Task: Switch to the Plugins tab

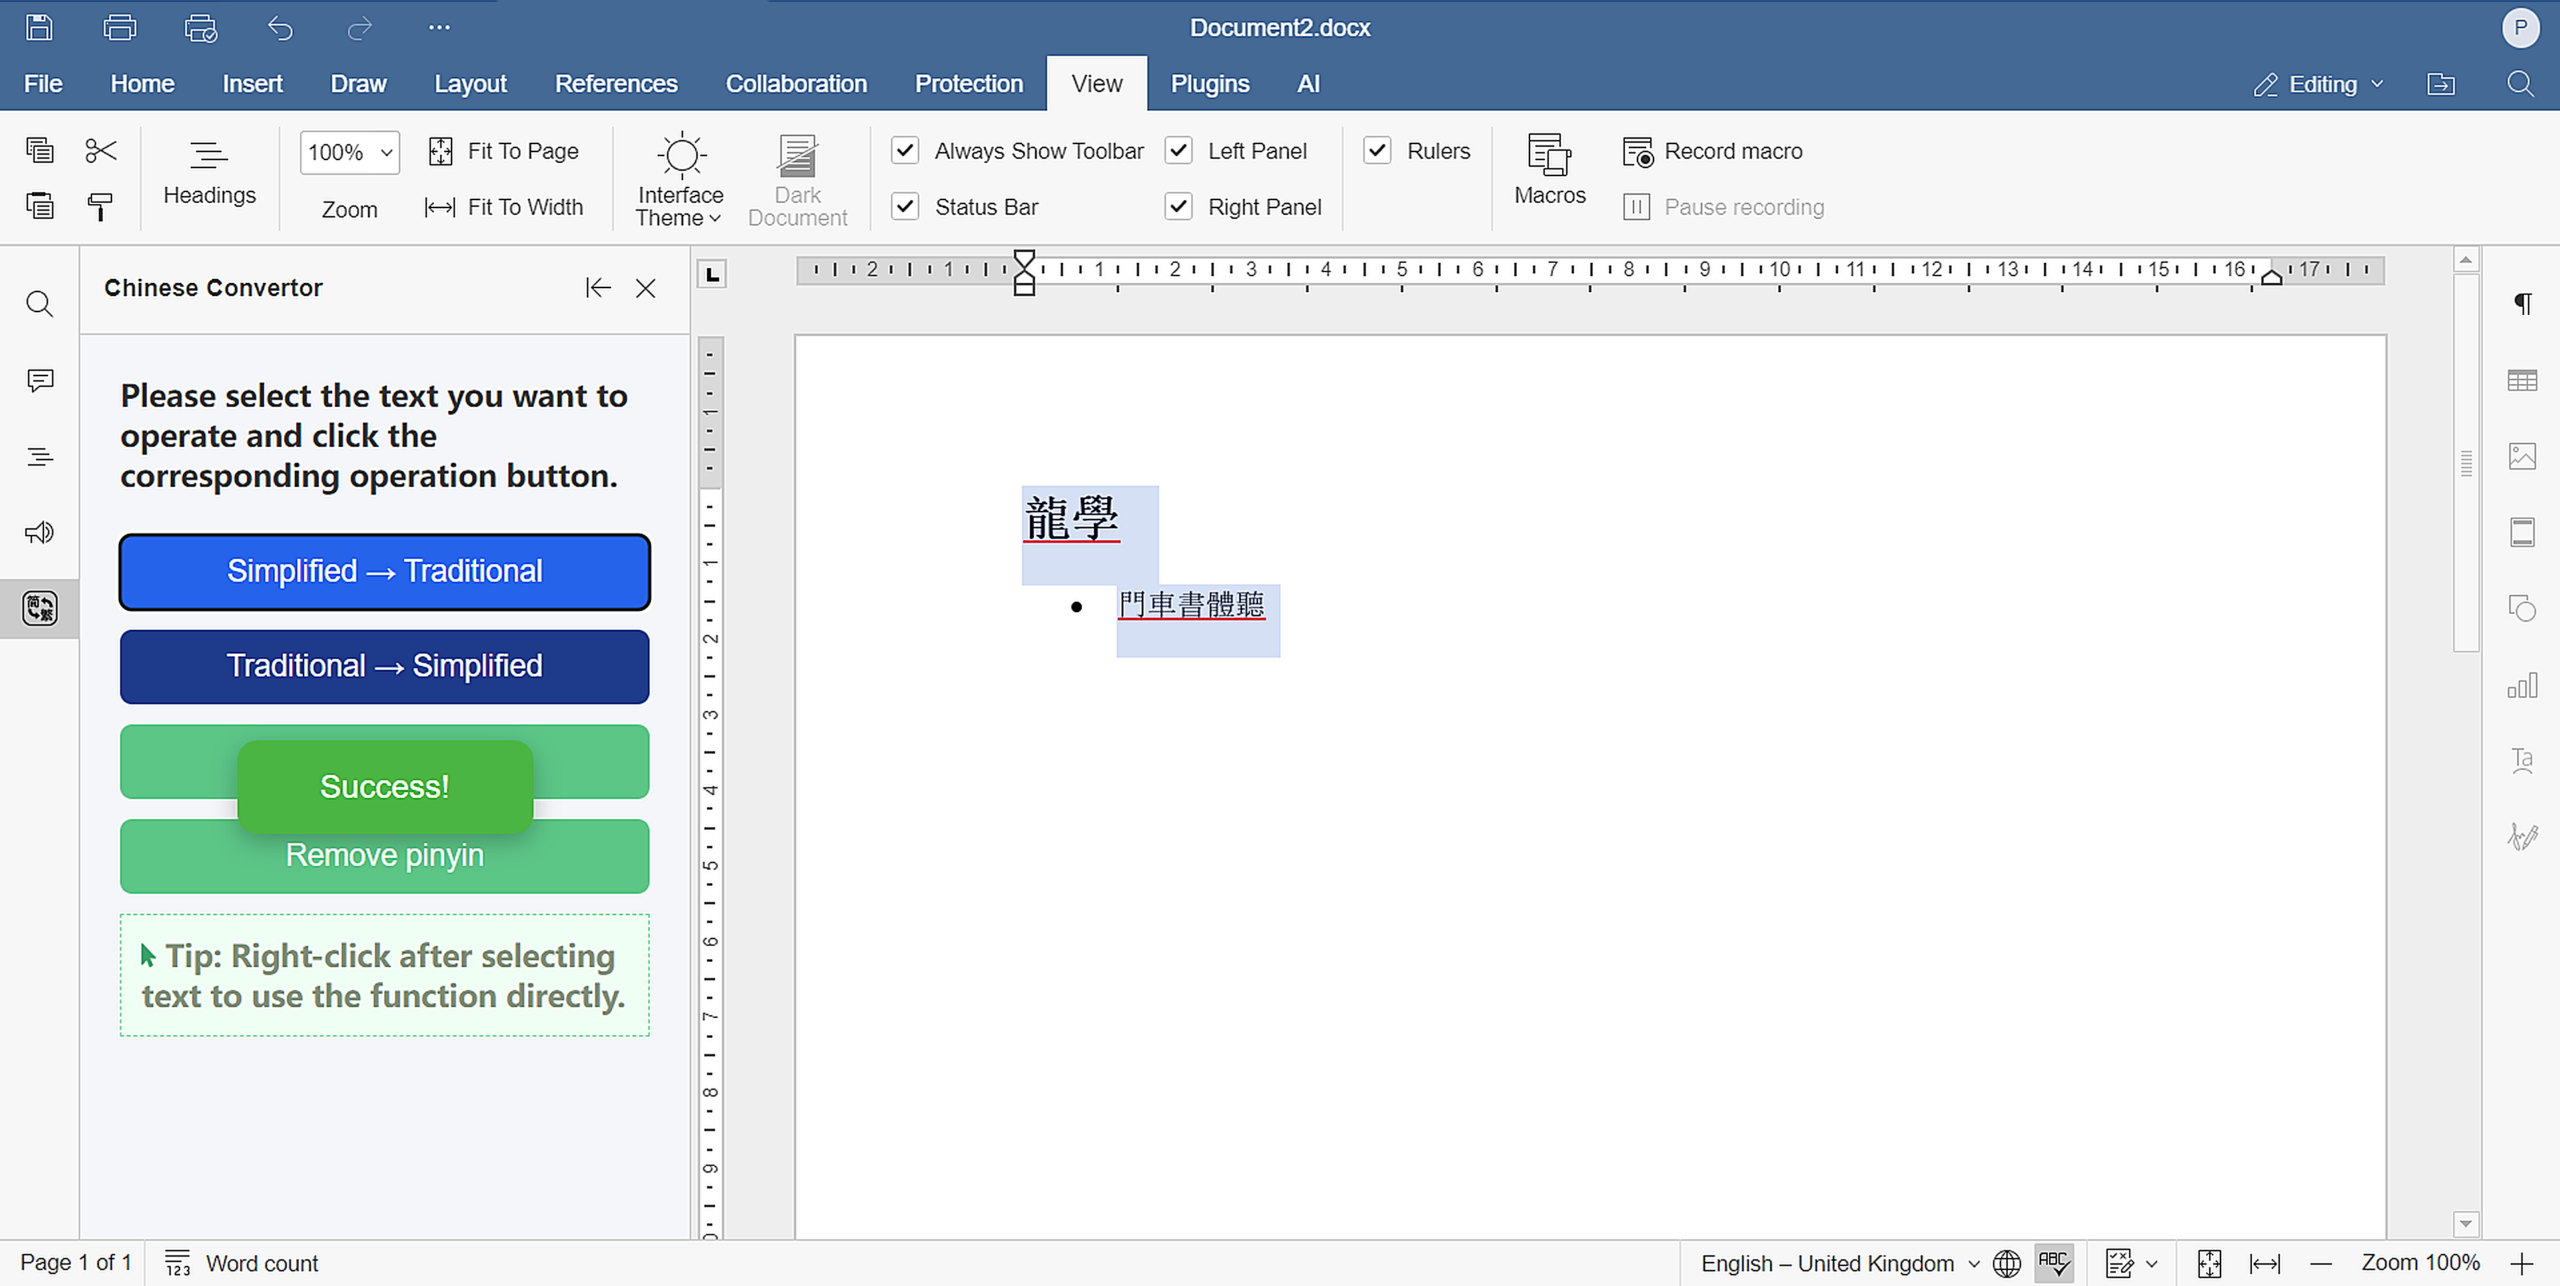Action: 1210,84
